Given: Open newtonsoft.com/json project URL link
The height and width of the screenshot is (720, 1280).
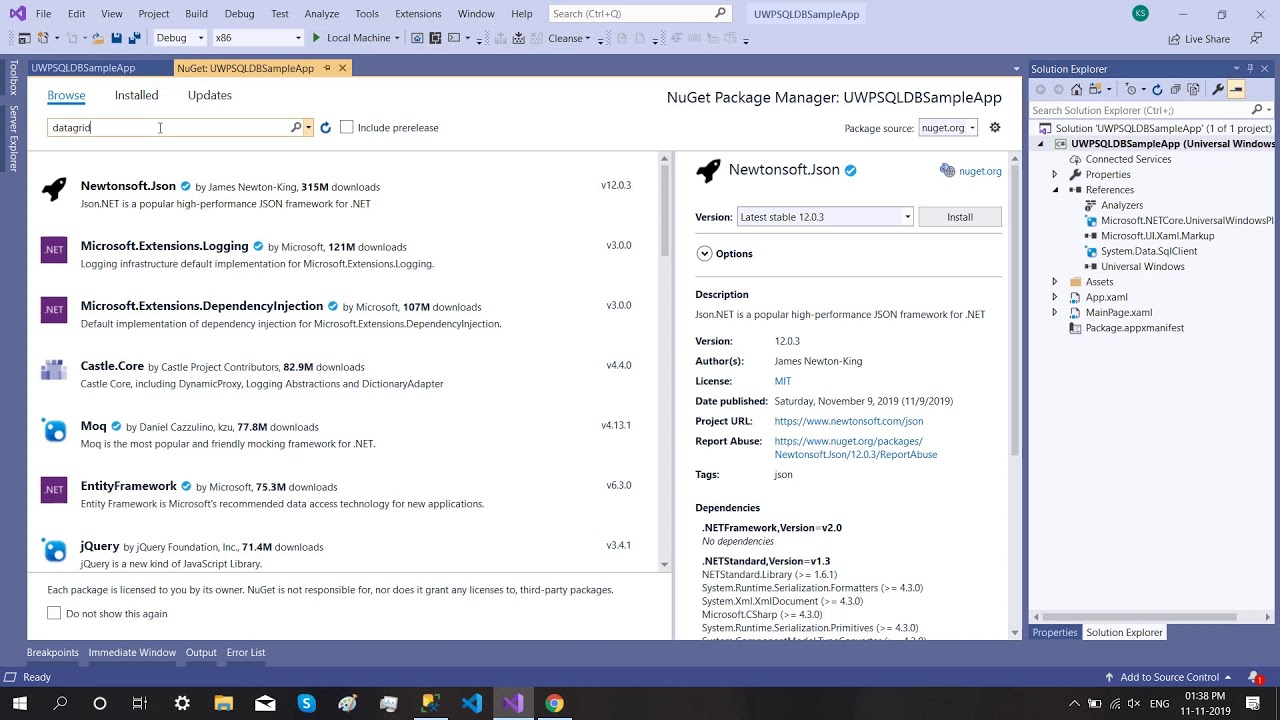Looking at the screenshot, I should [x=849, y=421].
